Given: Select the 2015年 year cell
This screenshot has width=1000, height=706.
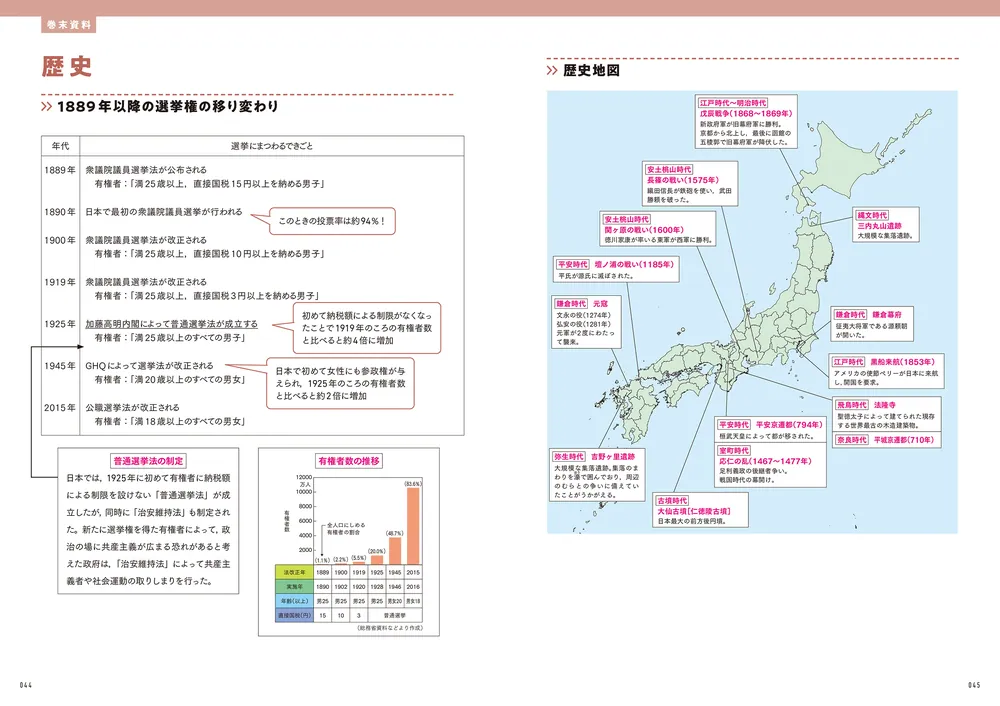Looking at the screenshot, I should click(x=60, y=408).
